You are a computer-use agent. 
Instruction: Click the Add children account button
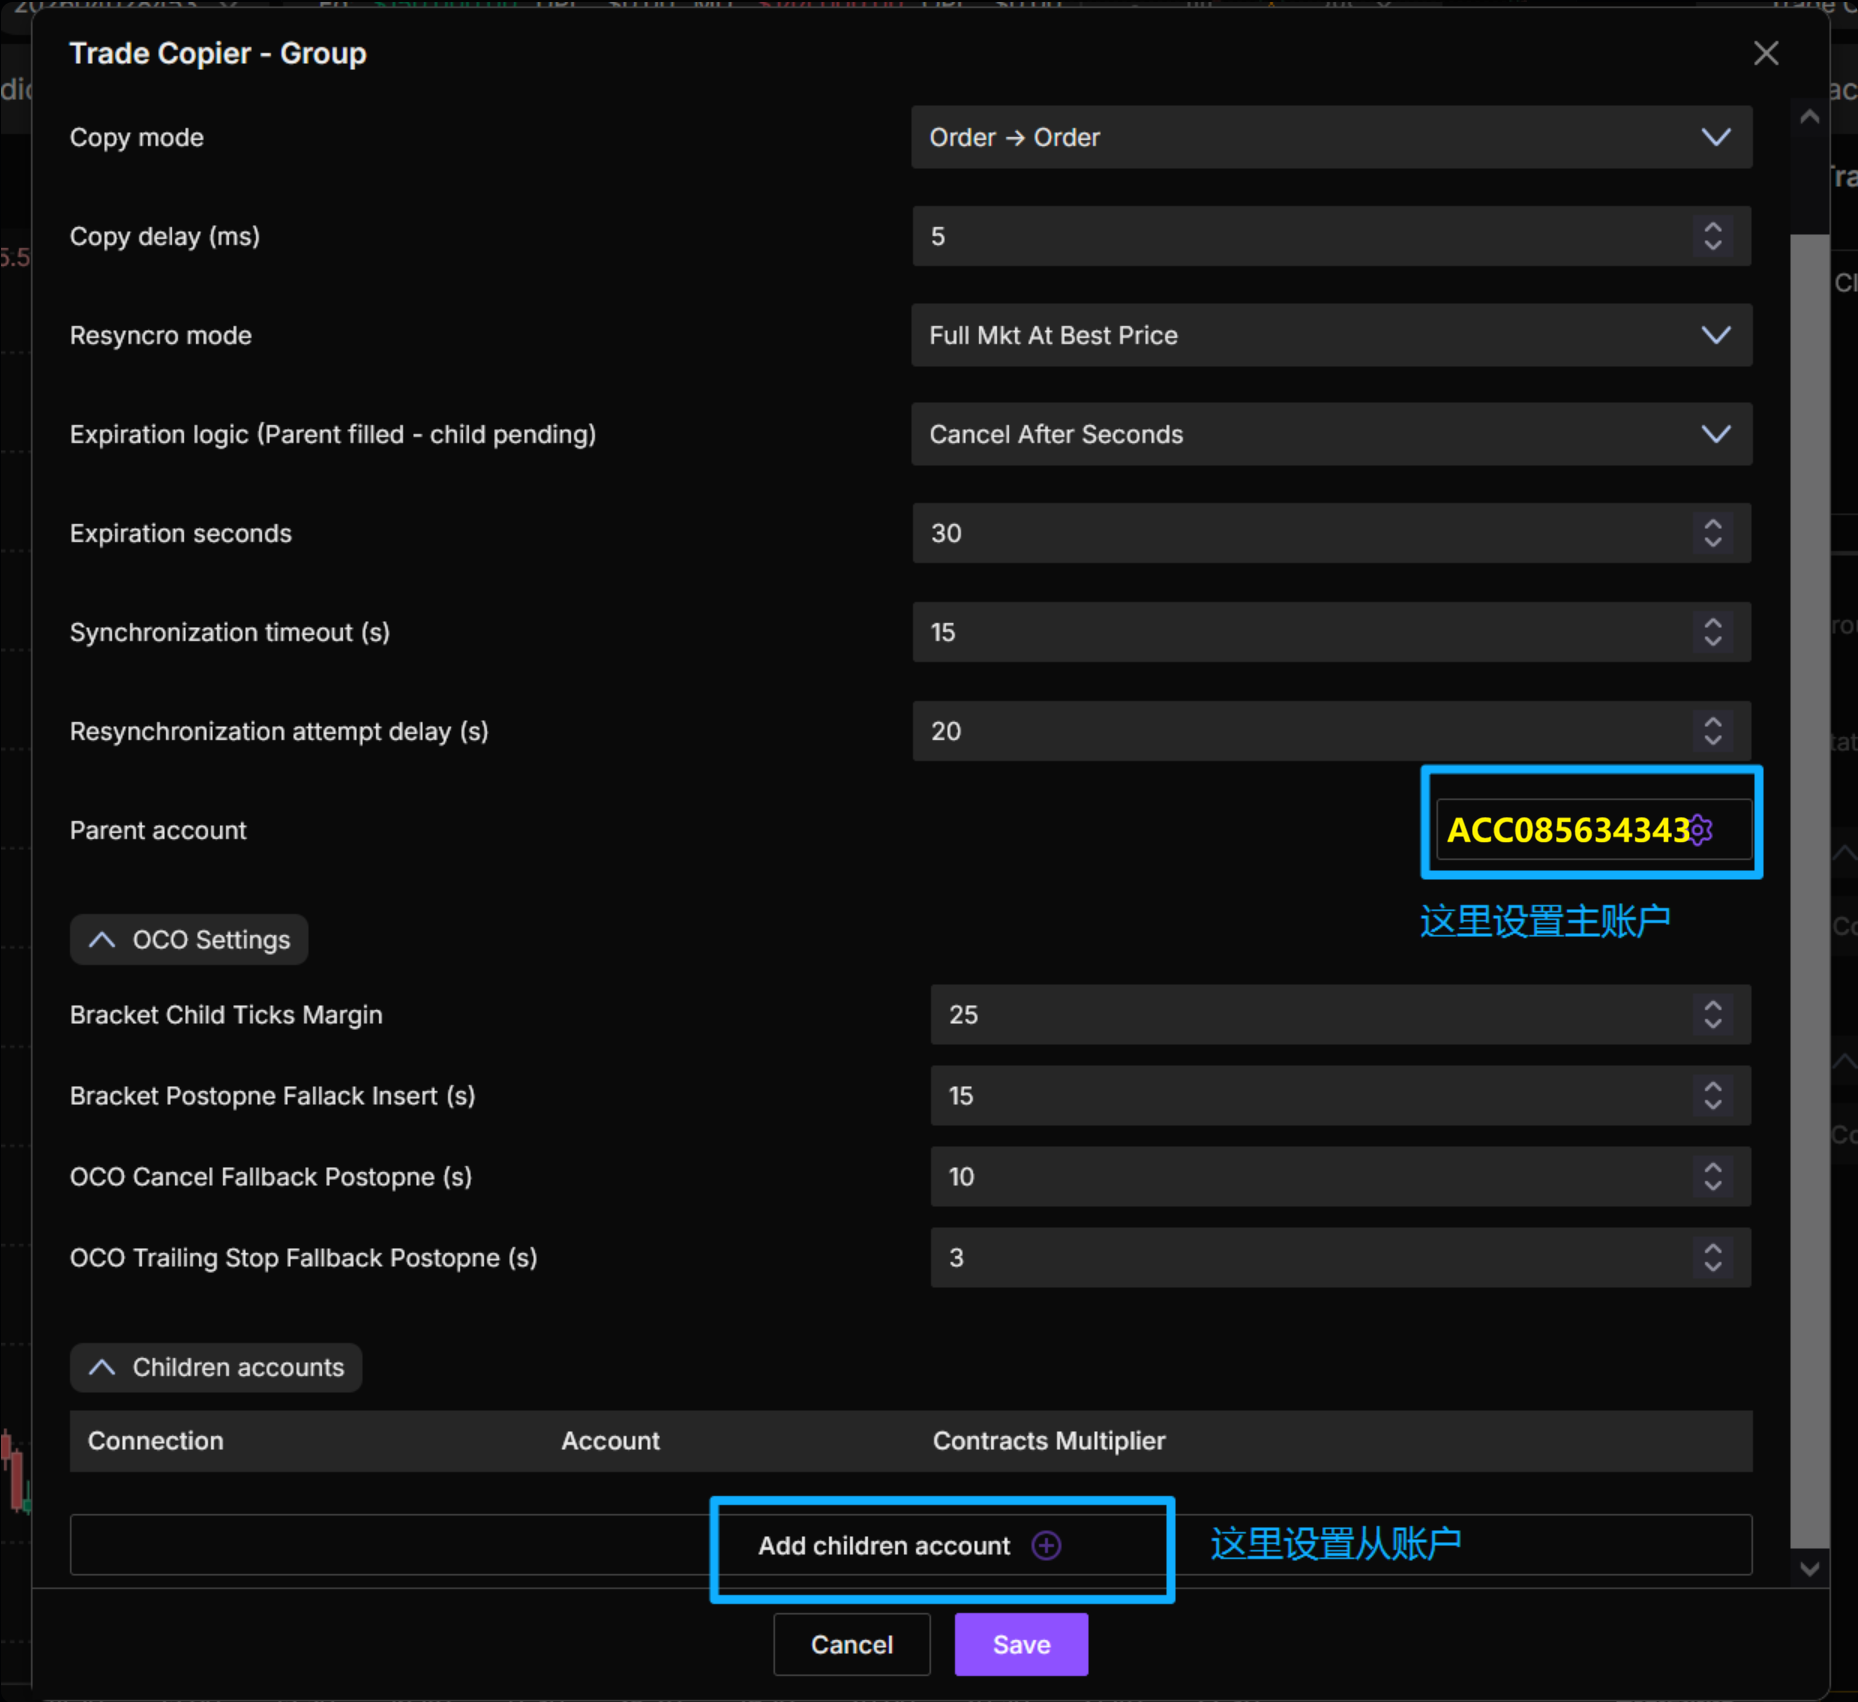(x=884, y=1546)
